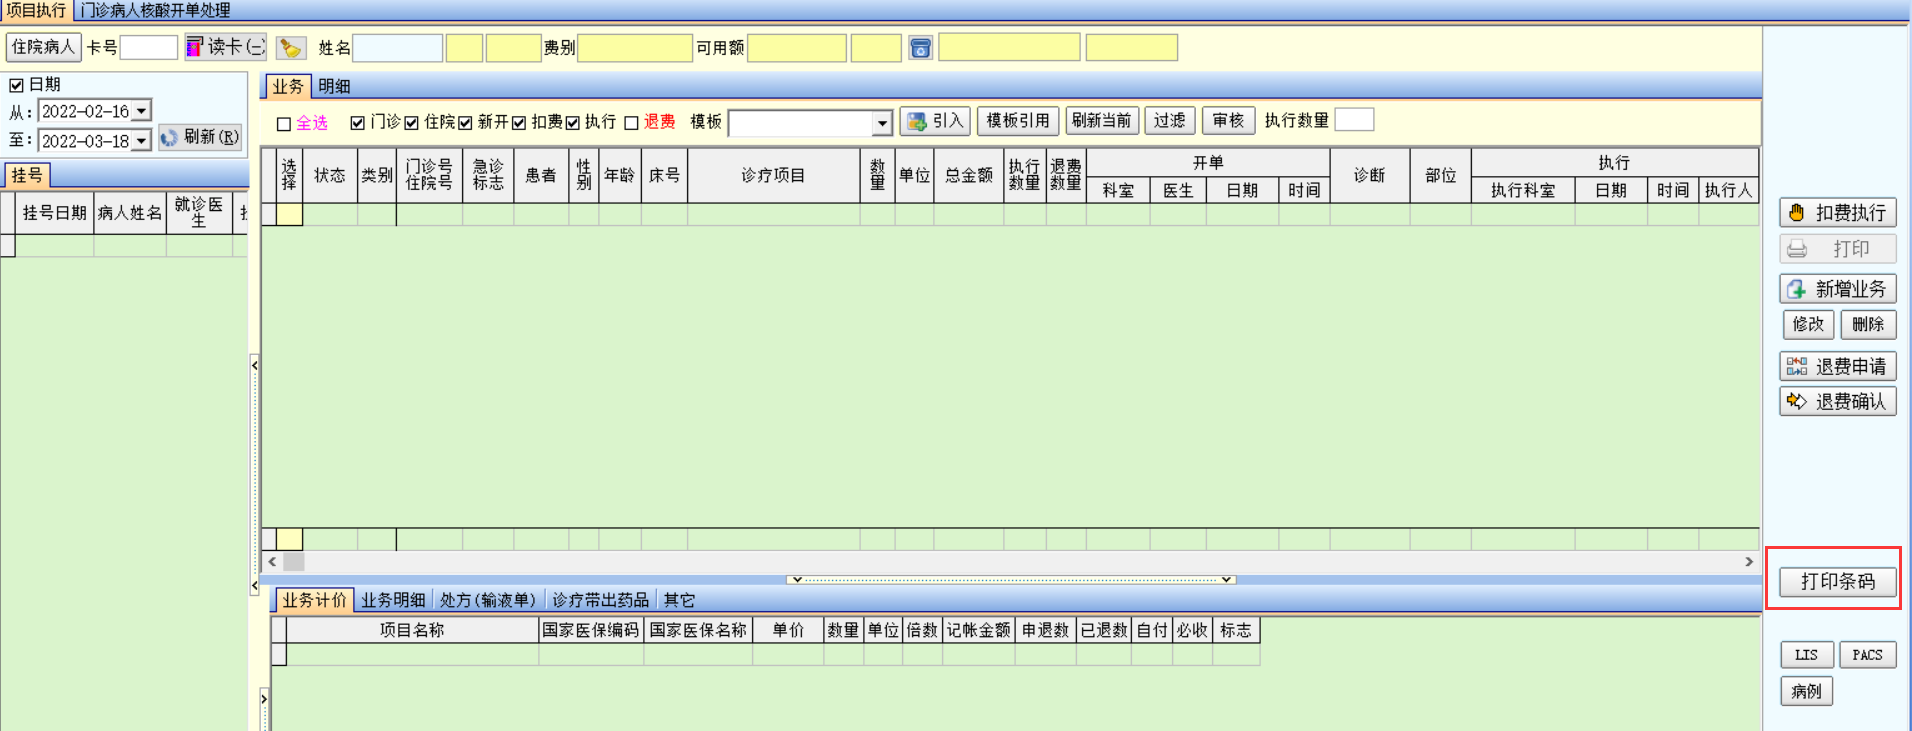This screenshot has width=1912, height=731.
Task: Click the 打印条码 barcode button
Action: (1838, 581)
